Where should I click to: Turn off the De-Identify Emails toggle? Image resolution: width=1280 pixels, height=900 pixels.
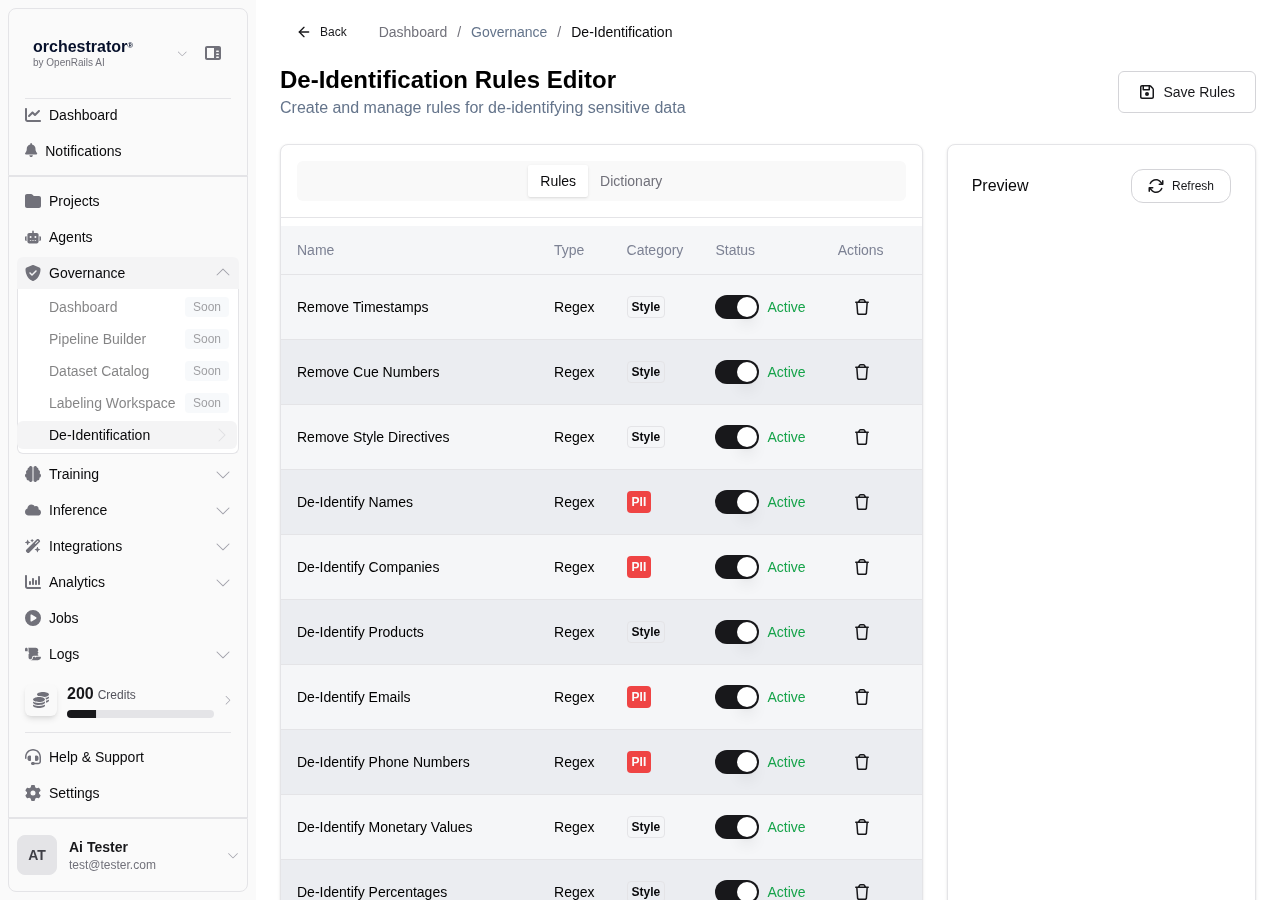point(736,697)
